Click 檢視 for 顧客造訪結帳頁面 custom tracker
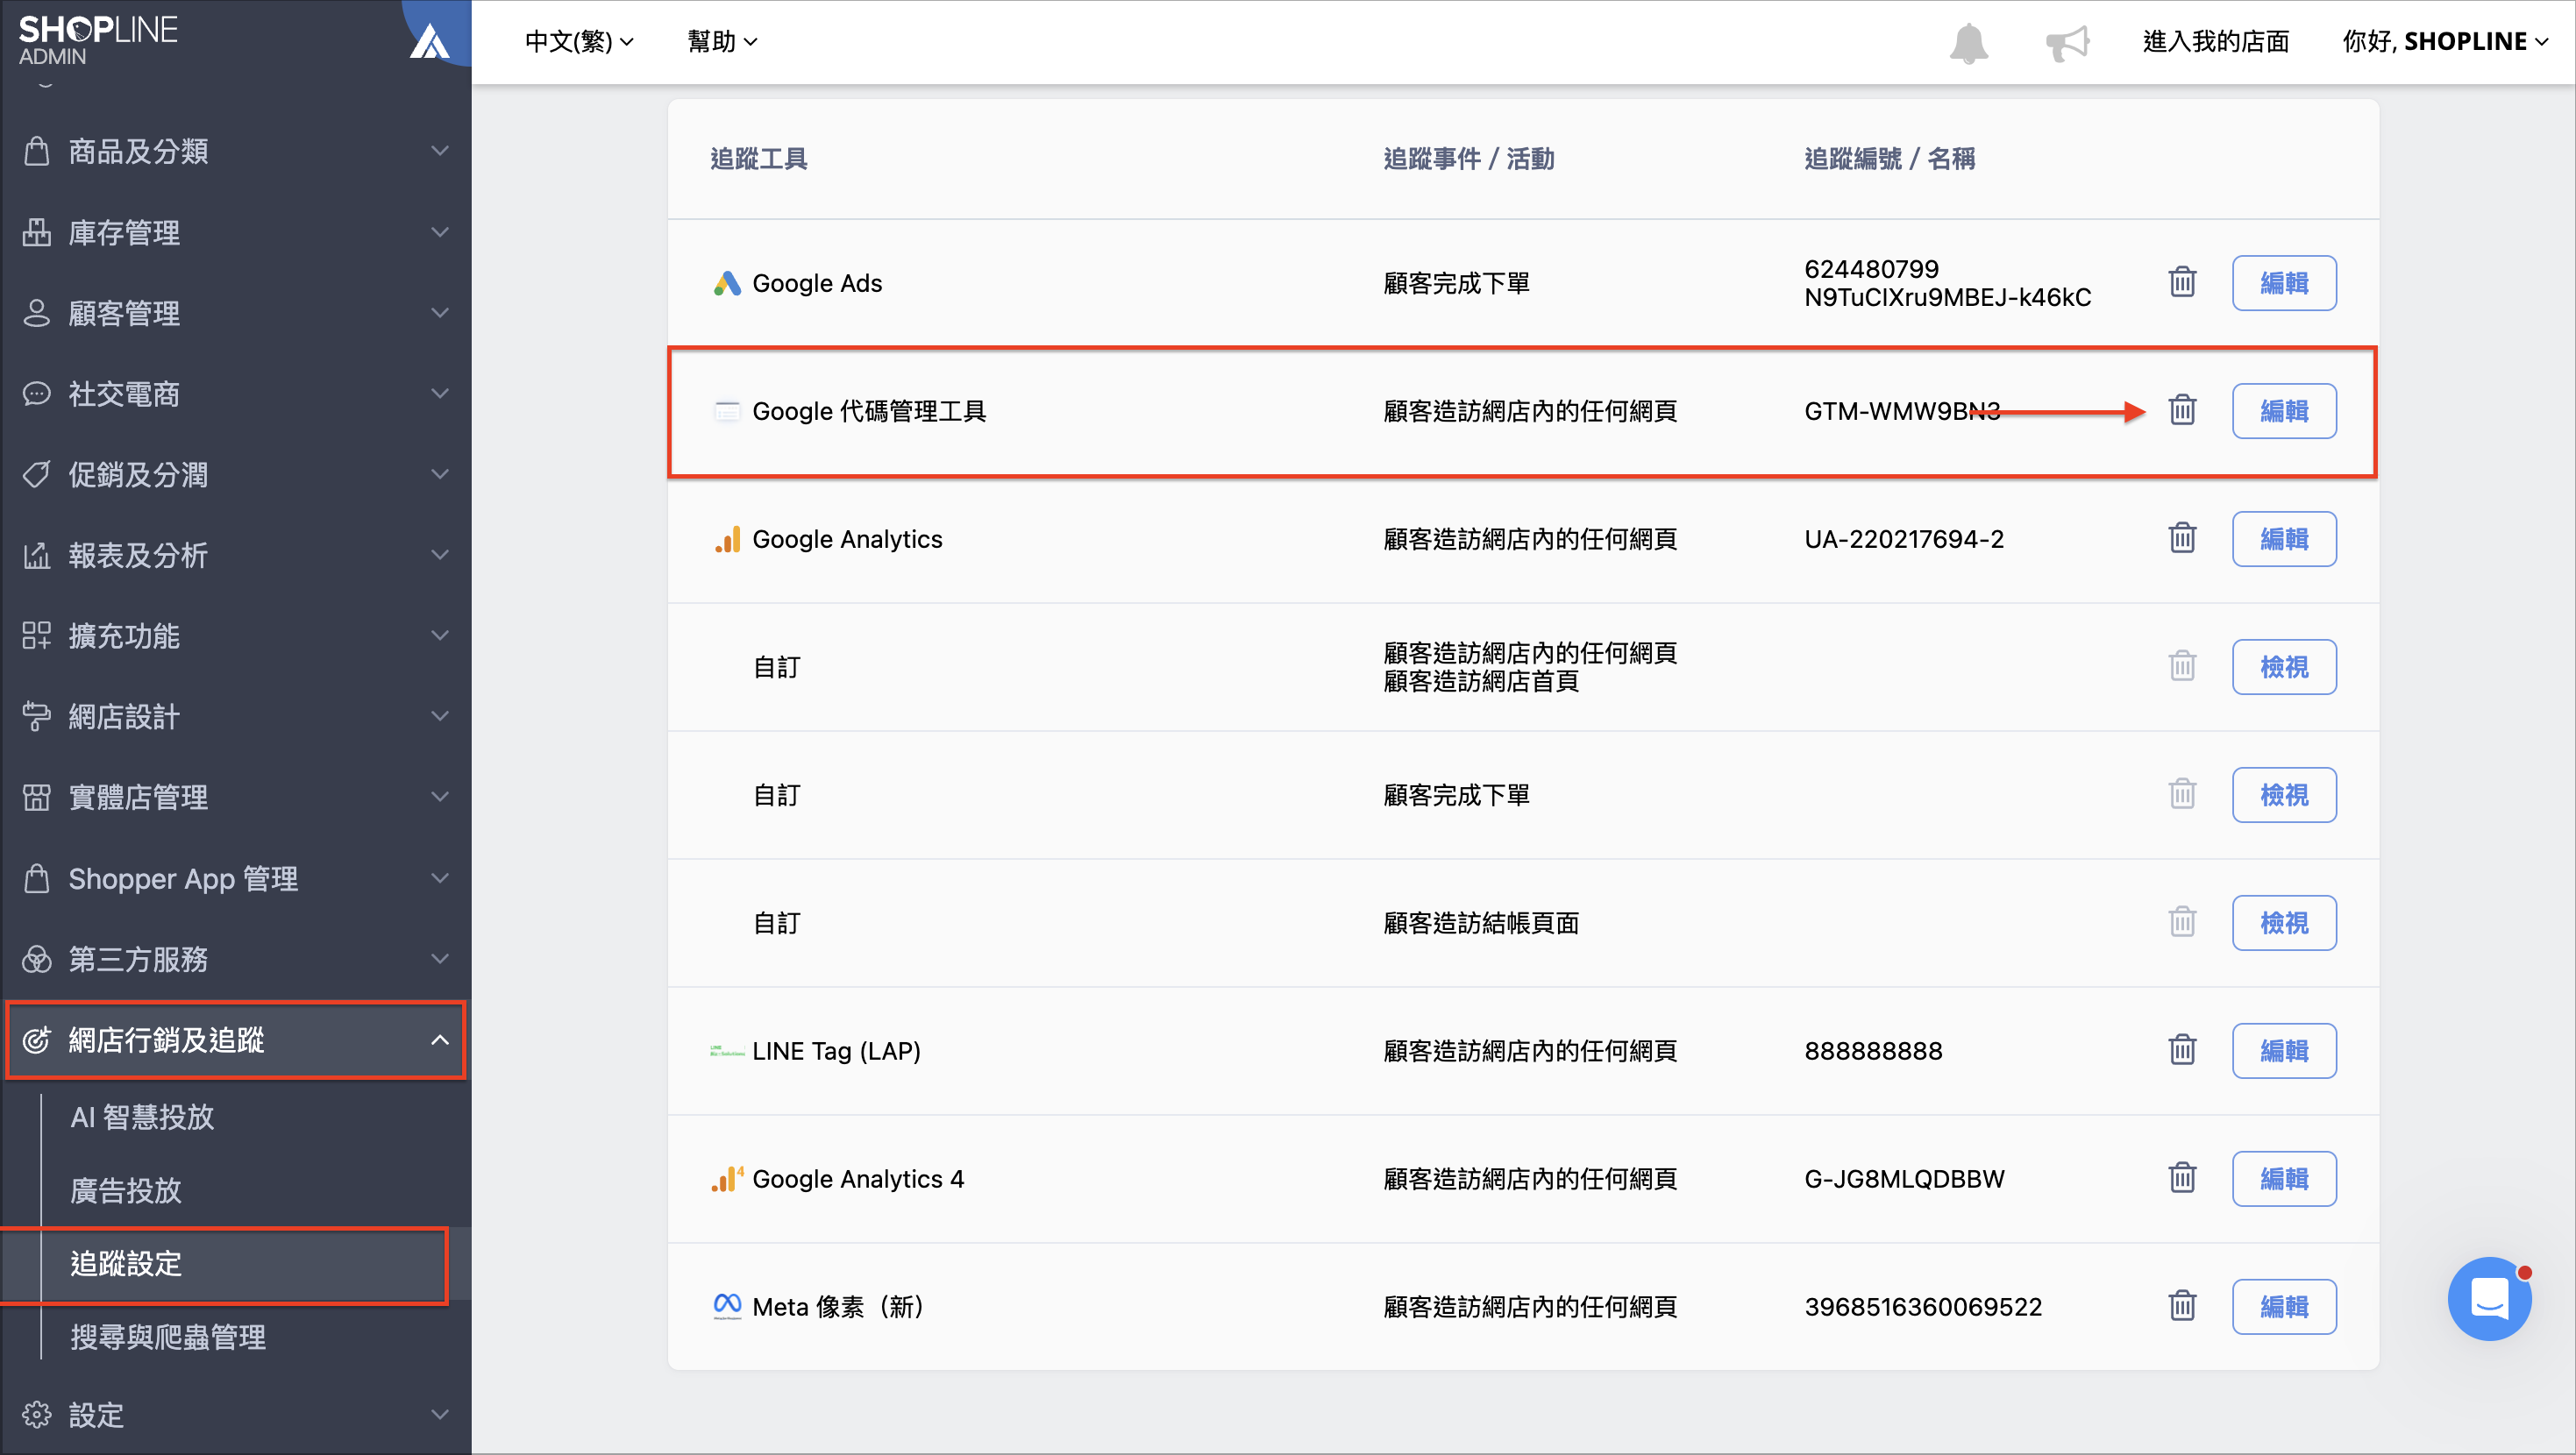The height and width of the screenshot is (1455, 2576). pyautogui.click(x=2284, y=923)
